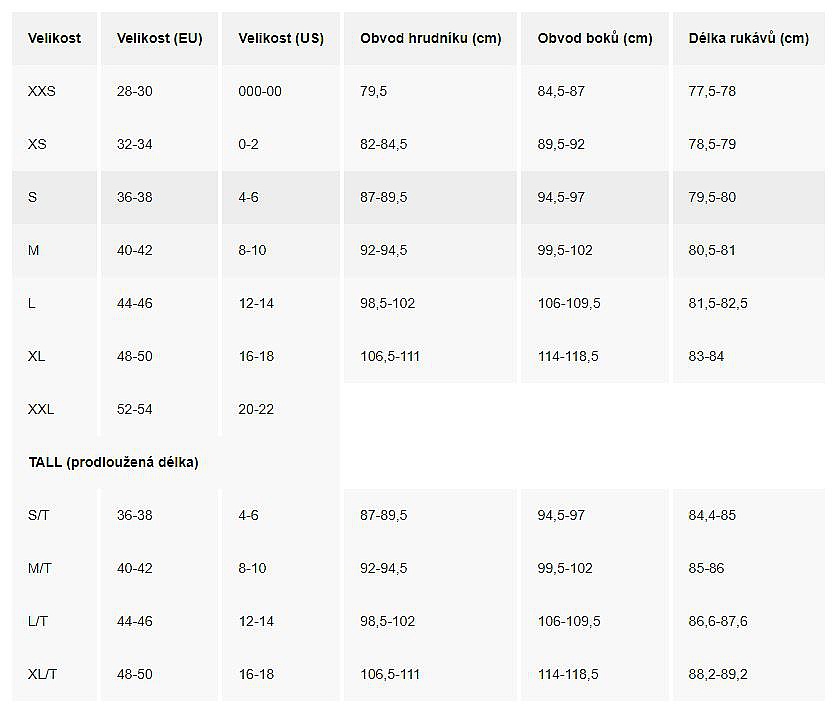This screenshot has width=837, height=711.
Task: Click the "TALL (prodloužená délka)" section heading
Action: 113,462
